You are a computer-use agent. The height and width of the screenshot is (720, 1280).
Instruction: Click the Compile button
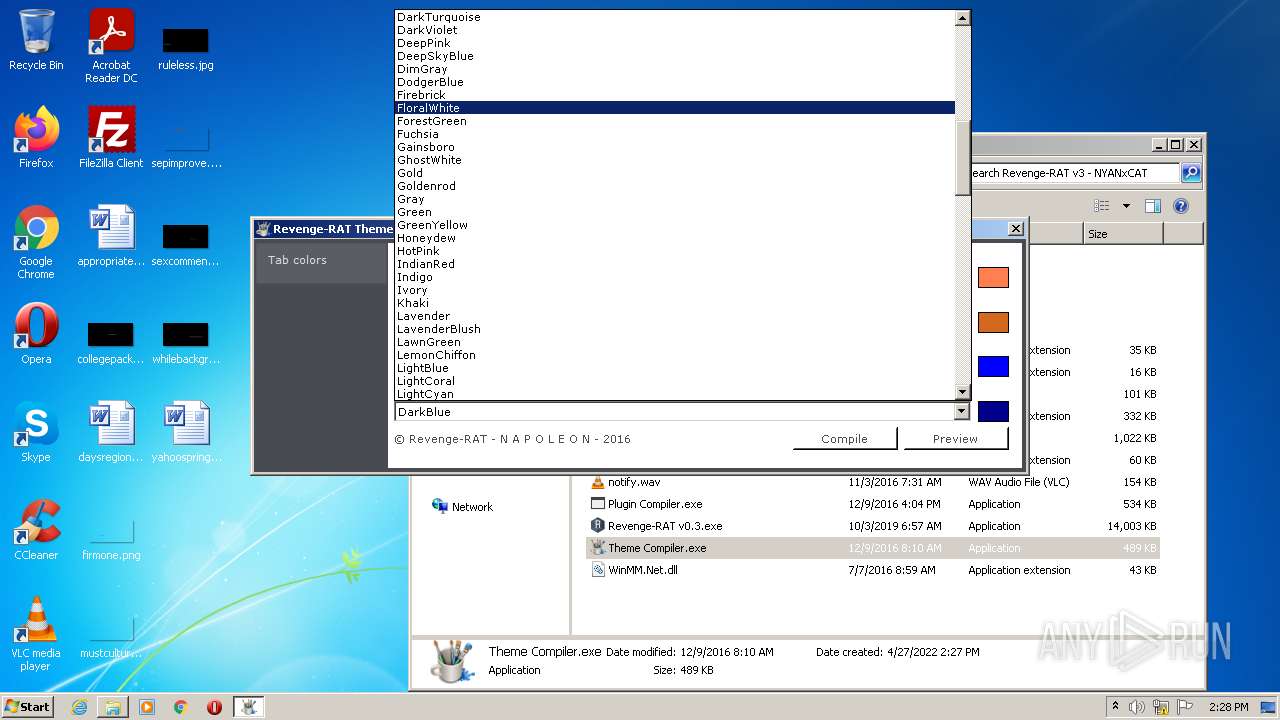[845, 439]
